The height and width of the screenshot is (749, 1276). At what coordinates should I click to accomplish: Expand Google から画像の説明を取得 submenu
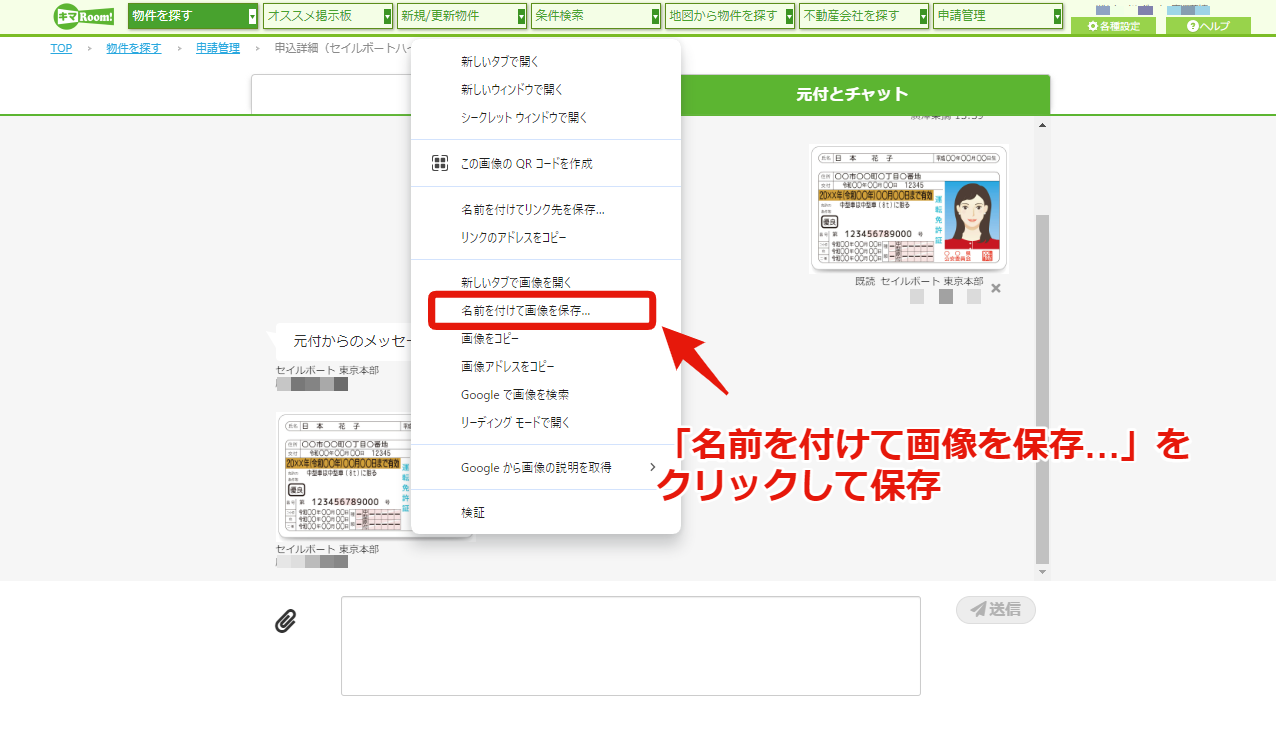[x=546, y=467]
